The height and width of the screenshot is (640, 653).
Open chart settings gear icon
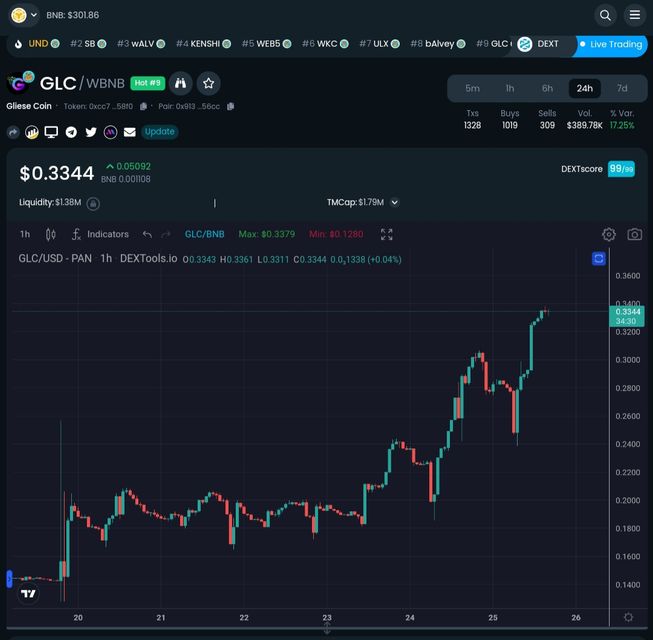pos(609,234)
